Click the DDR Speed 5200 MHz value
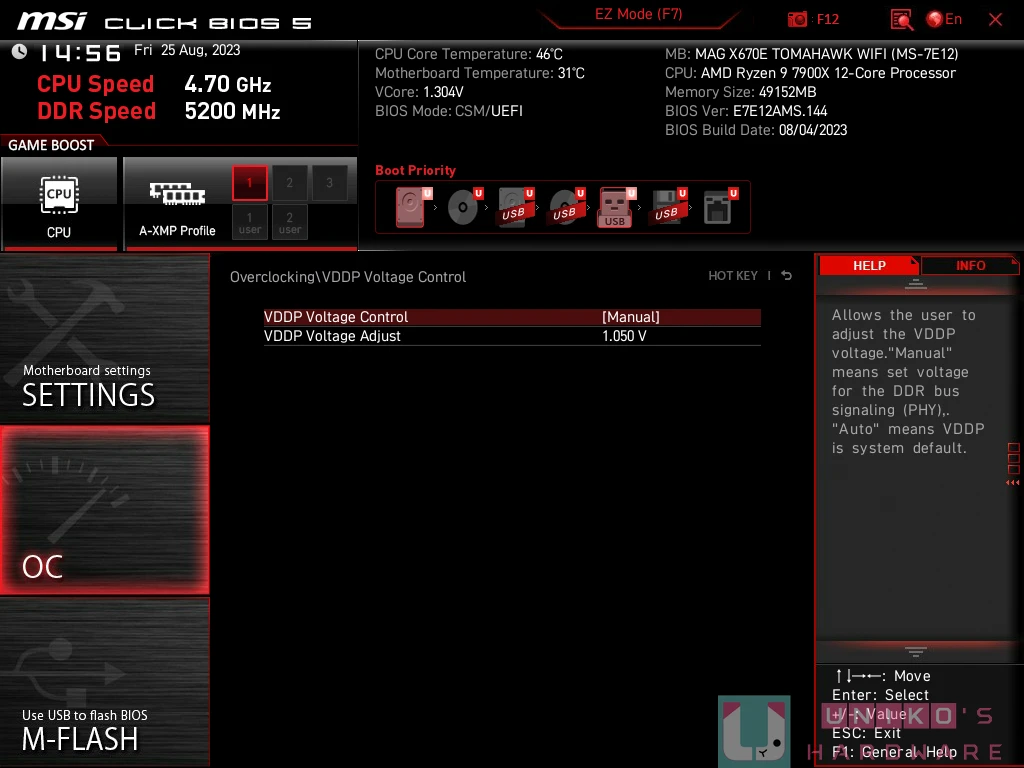Viewport: 1024px width, 768px height. tap(232, 111)
